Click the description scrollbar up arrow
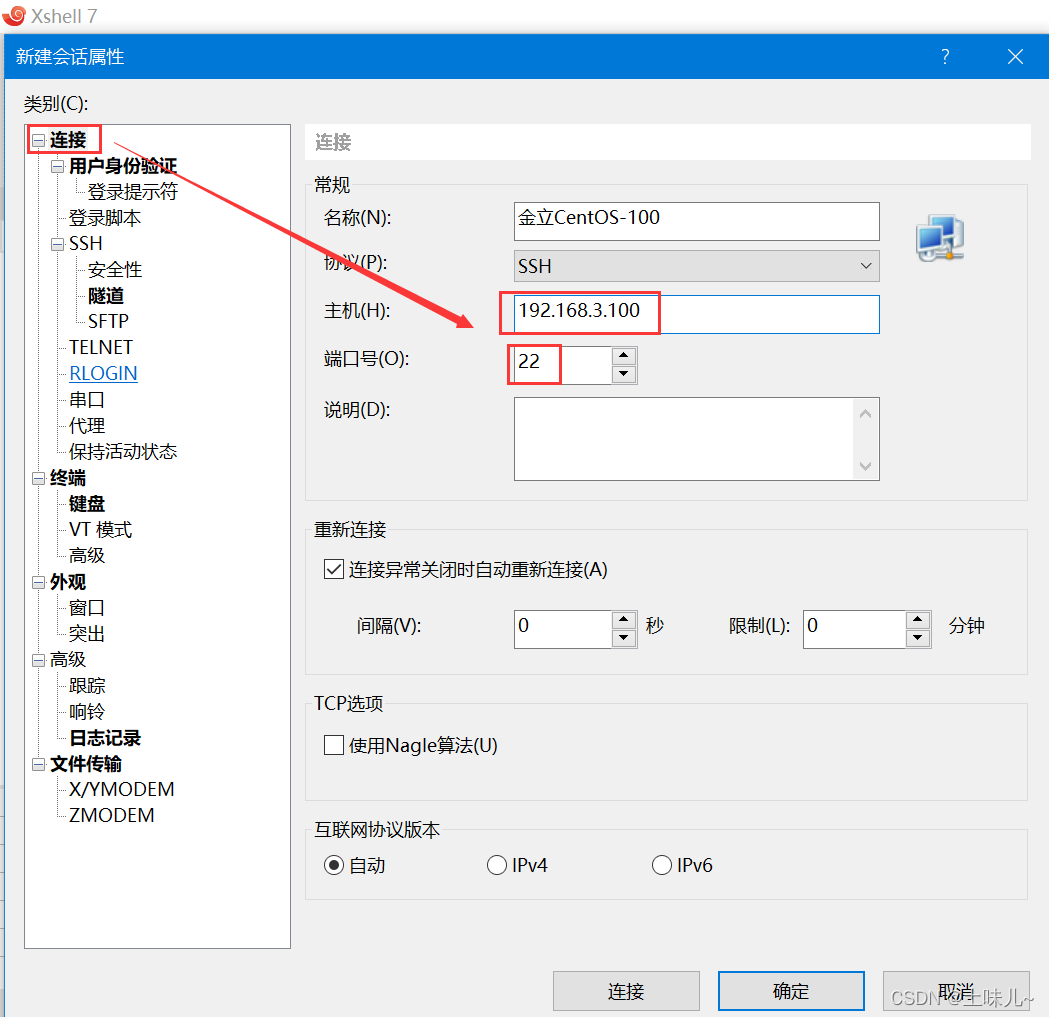1049x1017 pixels. click(x=866, y=413)
